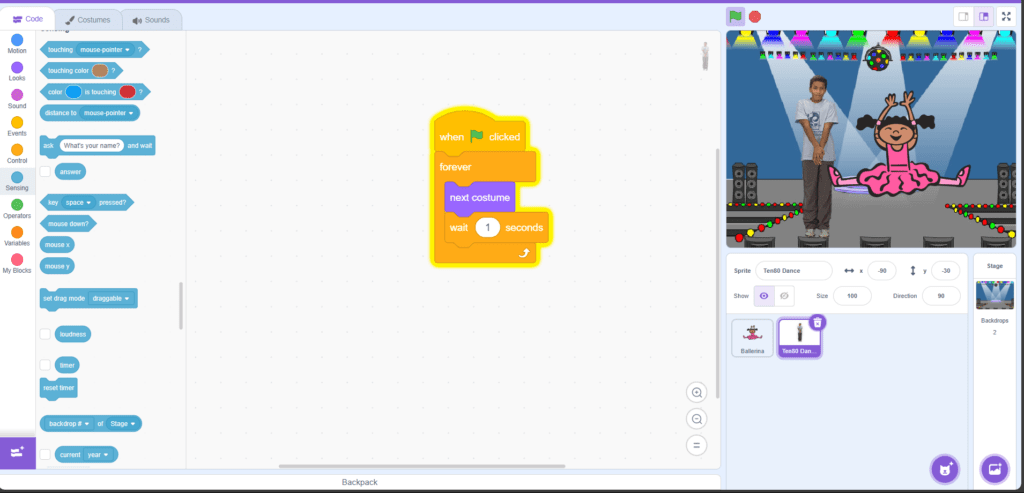Delete the Ten80 Dance sprite with trash icon
The width and height of the screenshot is (1024, 493).
[x=817, y=322]
